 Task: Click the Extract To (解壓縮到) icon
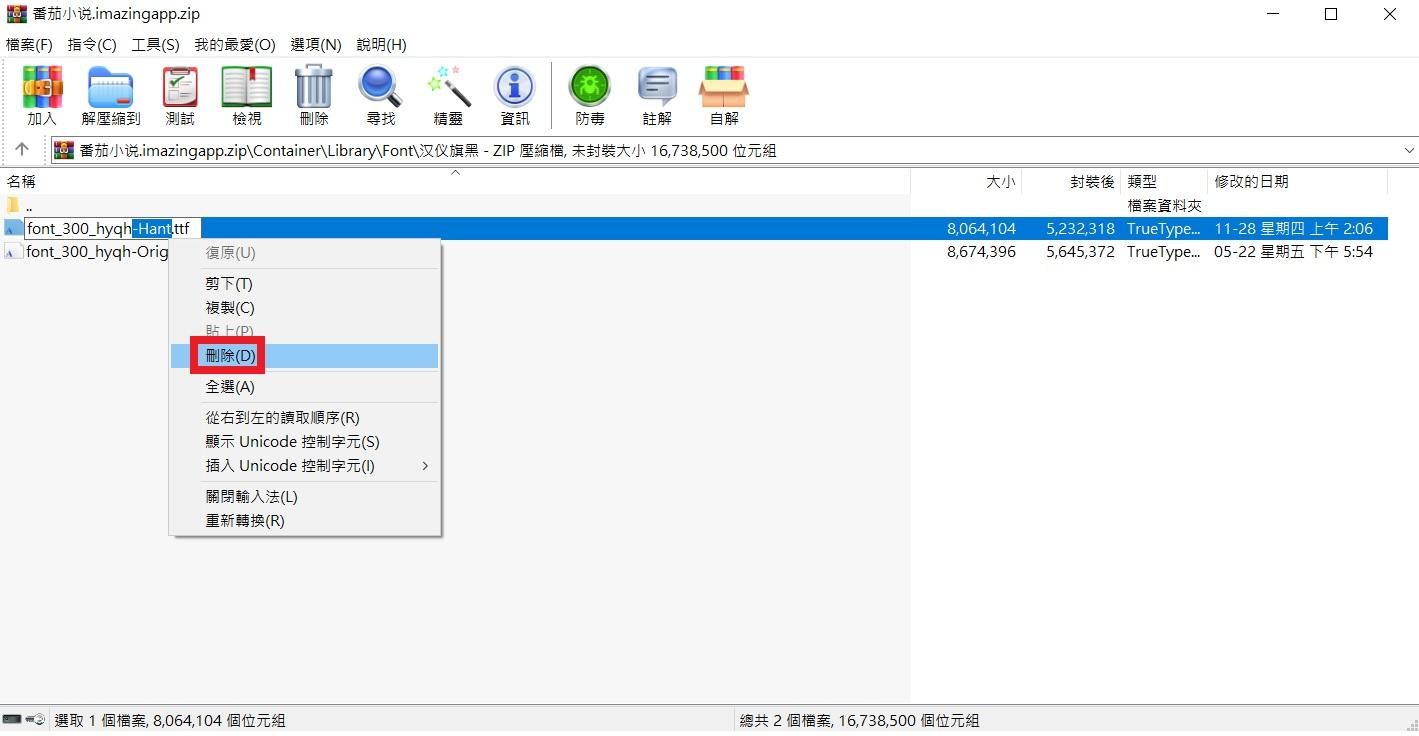pos(111,96)
